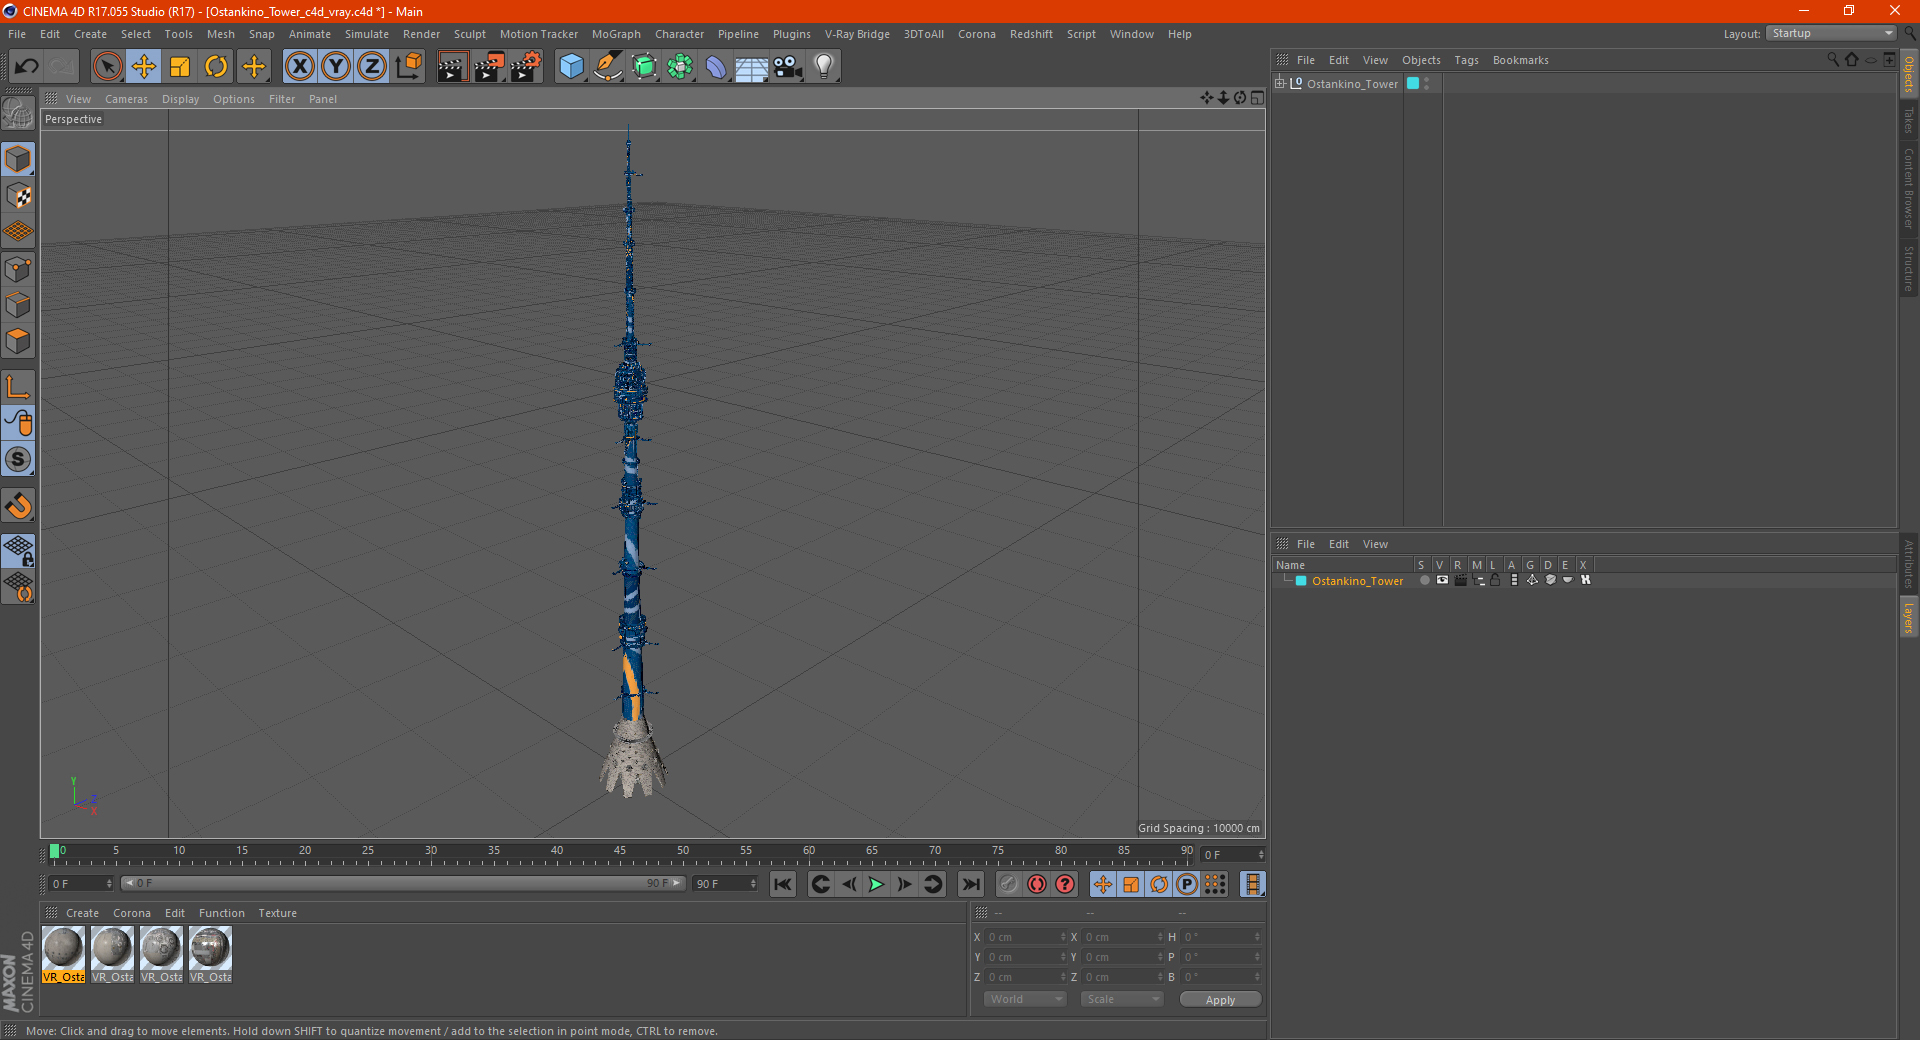Open the Tags menu in Object Manager
The width and height of the screenshot is (1920, 1040).
coord(1466,60)
